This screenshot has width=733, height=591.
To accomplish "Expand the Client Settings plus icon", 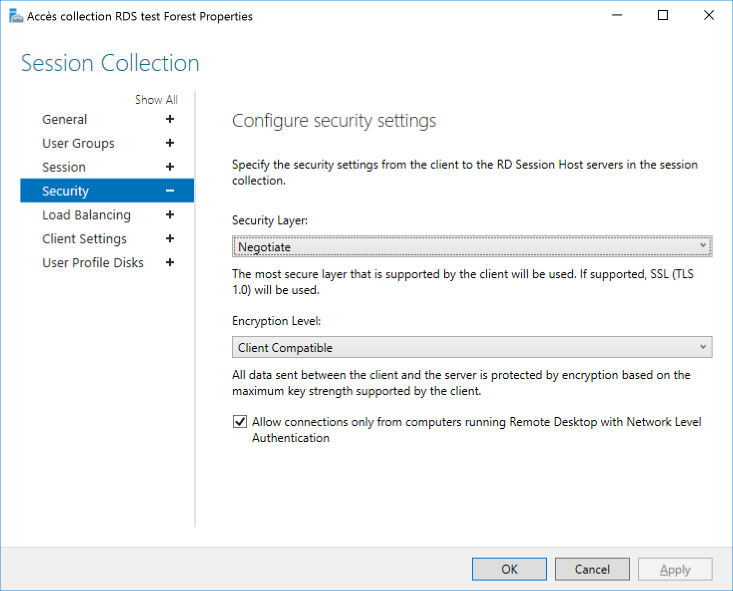I will point(170,238).
